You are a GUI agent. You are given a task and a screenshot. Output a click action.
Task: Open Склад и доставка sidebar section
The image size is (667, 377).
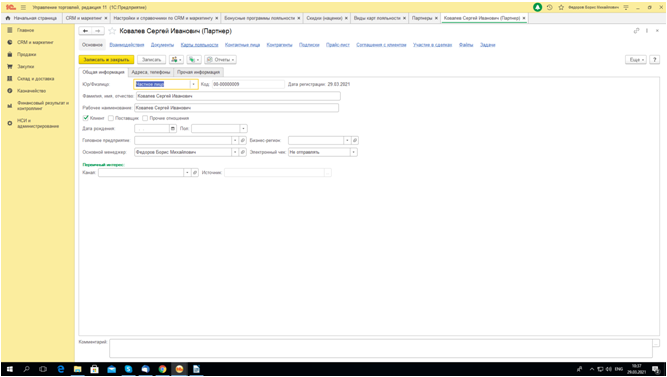point(35,79)
